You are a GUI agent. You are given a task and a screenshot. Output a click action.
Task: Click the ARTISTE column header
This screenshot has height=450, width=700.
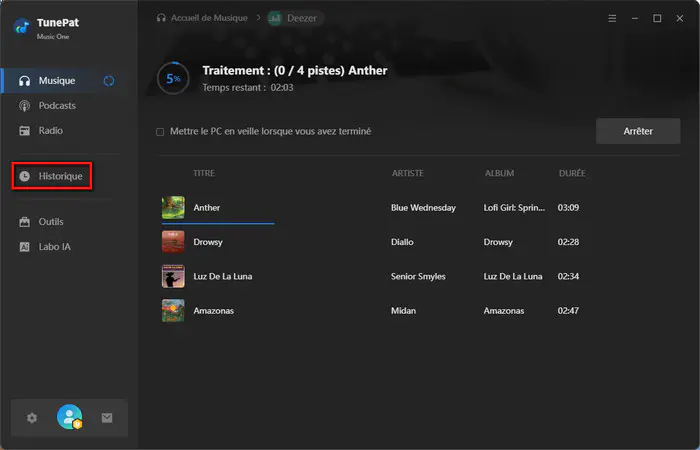click(x=408, y=173)
